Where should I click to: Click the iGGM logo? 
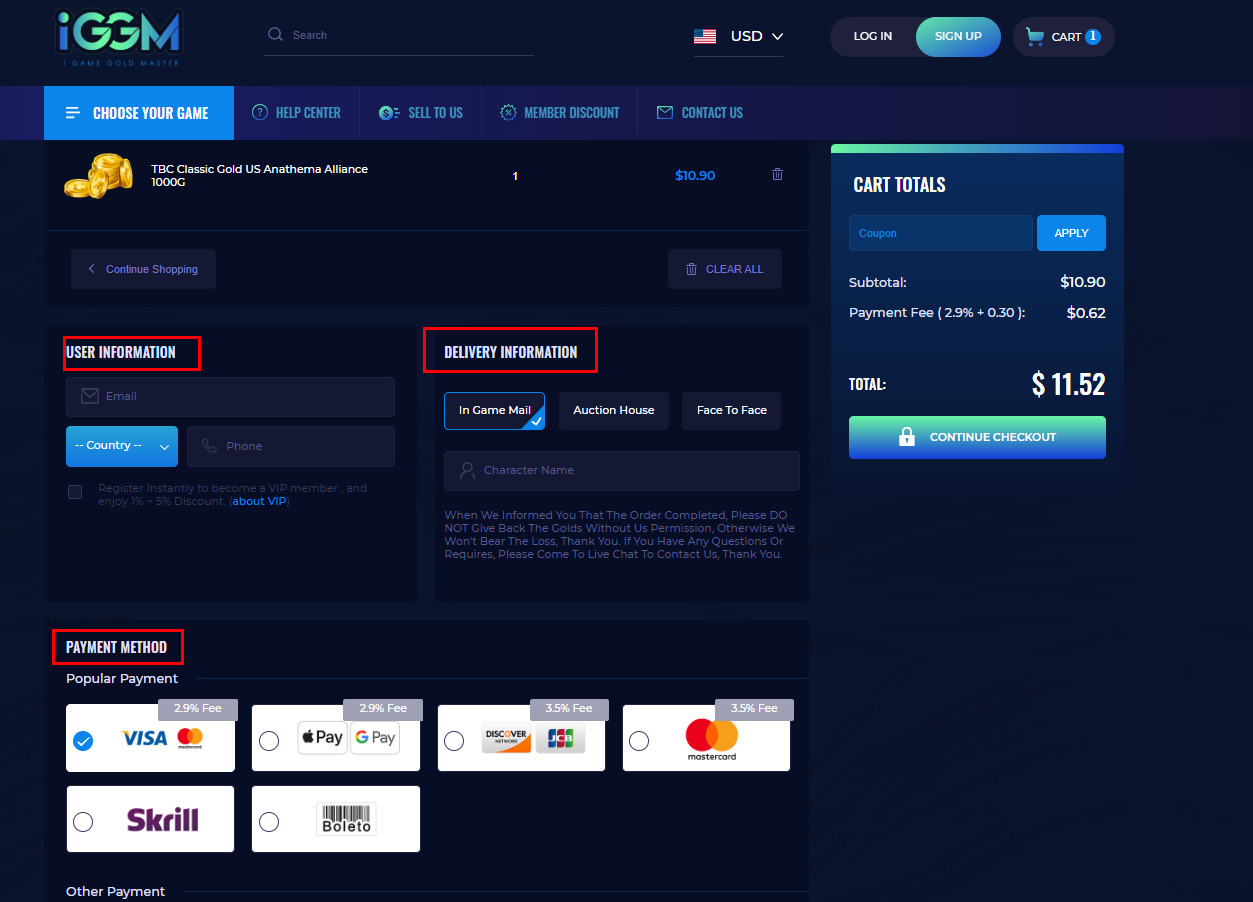(x=118, y=38)
